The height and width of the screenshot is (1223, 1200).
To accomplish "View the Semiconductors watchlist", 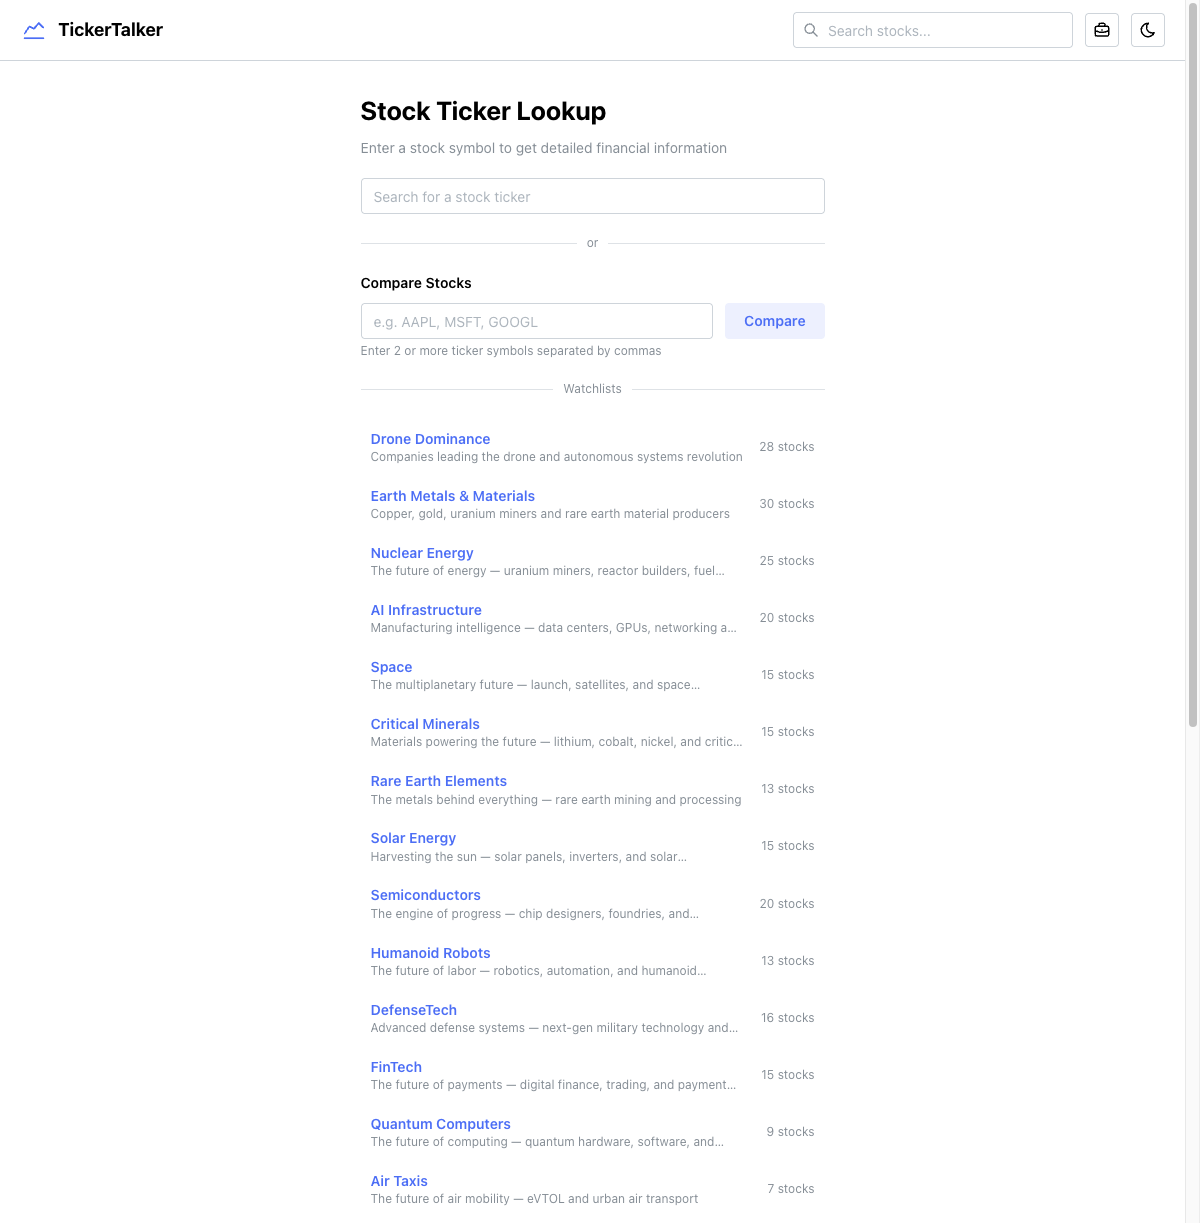I will 425,895.
